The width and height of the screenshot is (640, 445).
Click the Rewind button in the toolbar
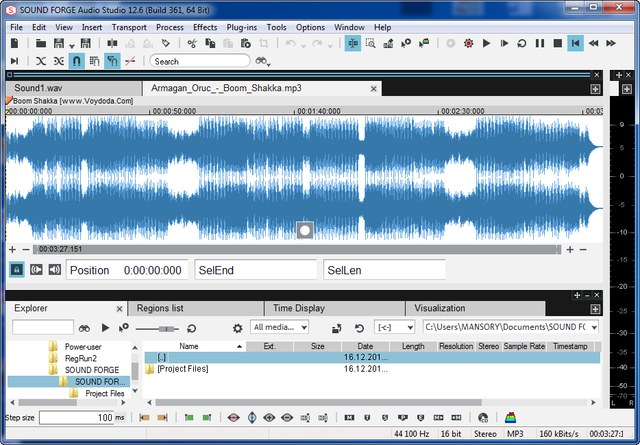pyautogui.click(x=593, y=44)
